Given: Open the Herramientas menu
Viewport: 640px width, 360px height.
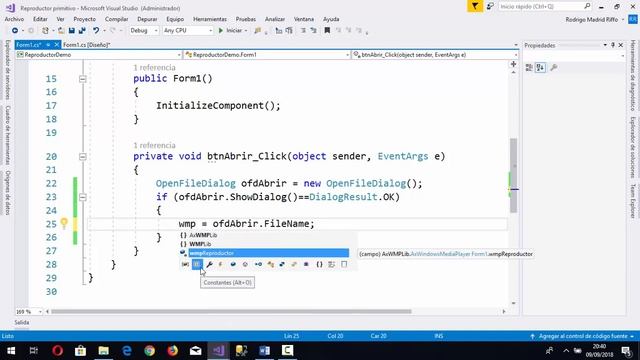Looking at the screenshot, I should [x=210, y=19].
